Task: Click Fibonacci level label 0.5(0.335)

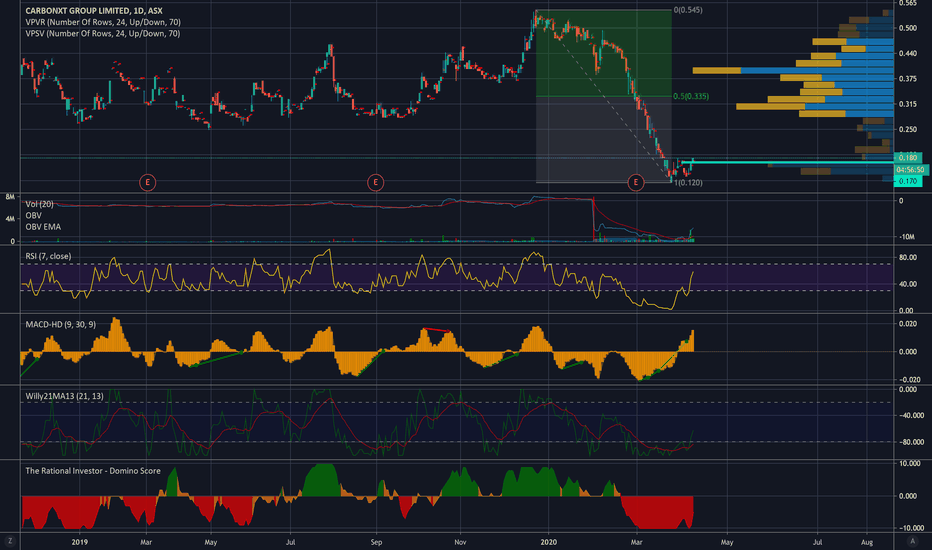Action: click(x=691, y=96)
